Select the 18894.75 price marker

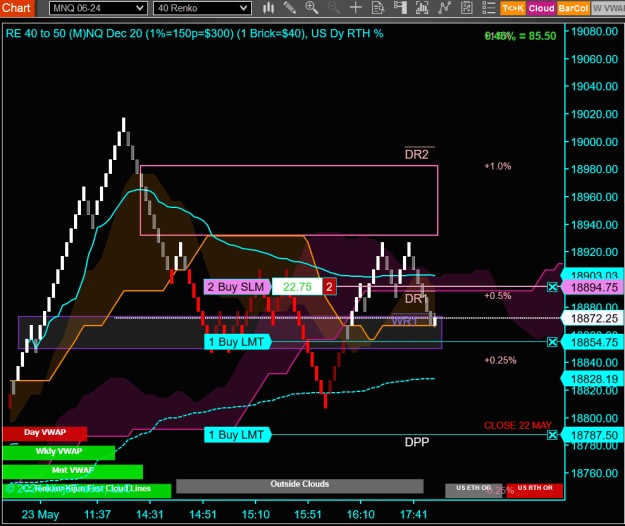(592, 287)
